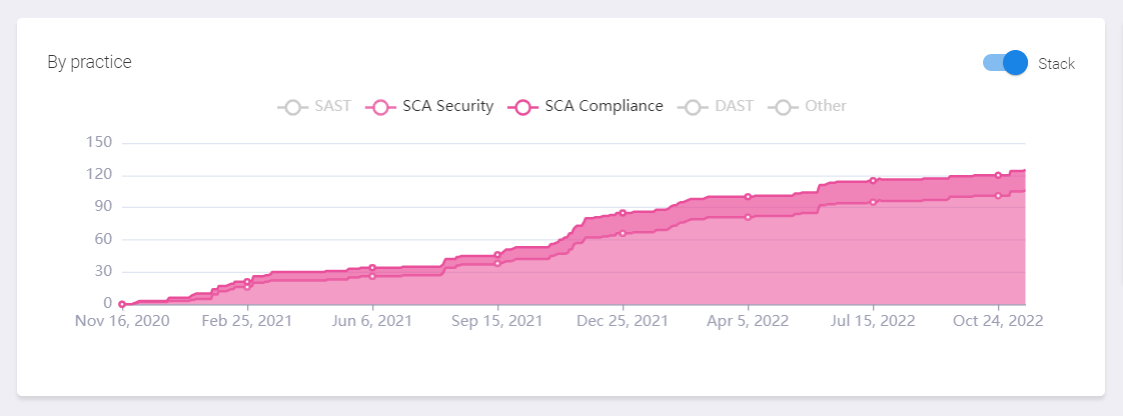The height and width of the screenshot is (416, 1123).
Task: Select SCA Compliance point at Apr 5, 2022
Action: pos(748,197)
